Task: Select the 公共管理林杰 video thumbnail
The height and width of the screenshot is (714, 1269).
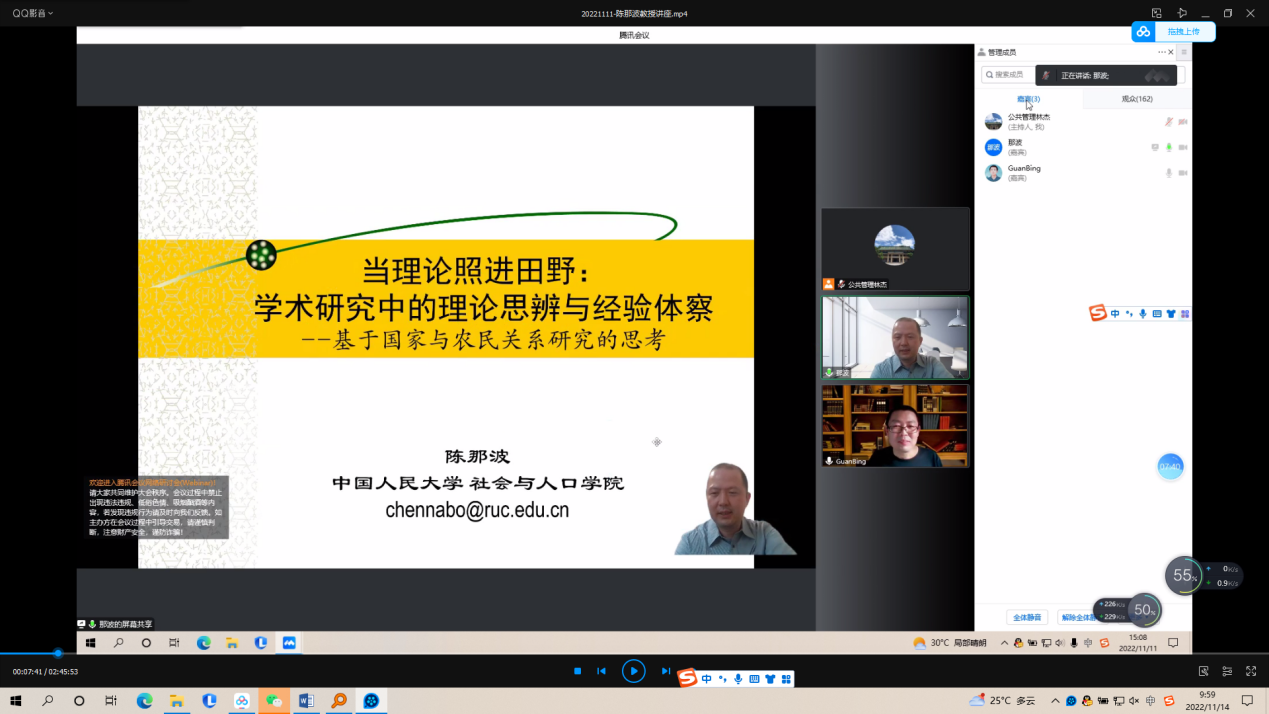Action: click(x=895, y=249)
